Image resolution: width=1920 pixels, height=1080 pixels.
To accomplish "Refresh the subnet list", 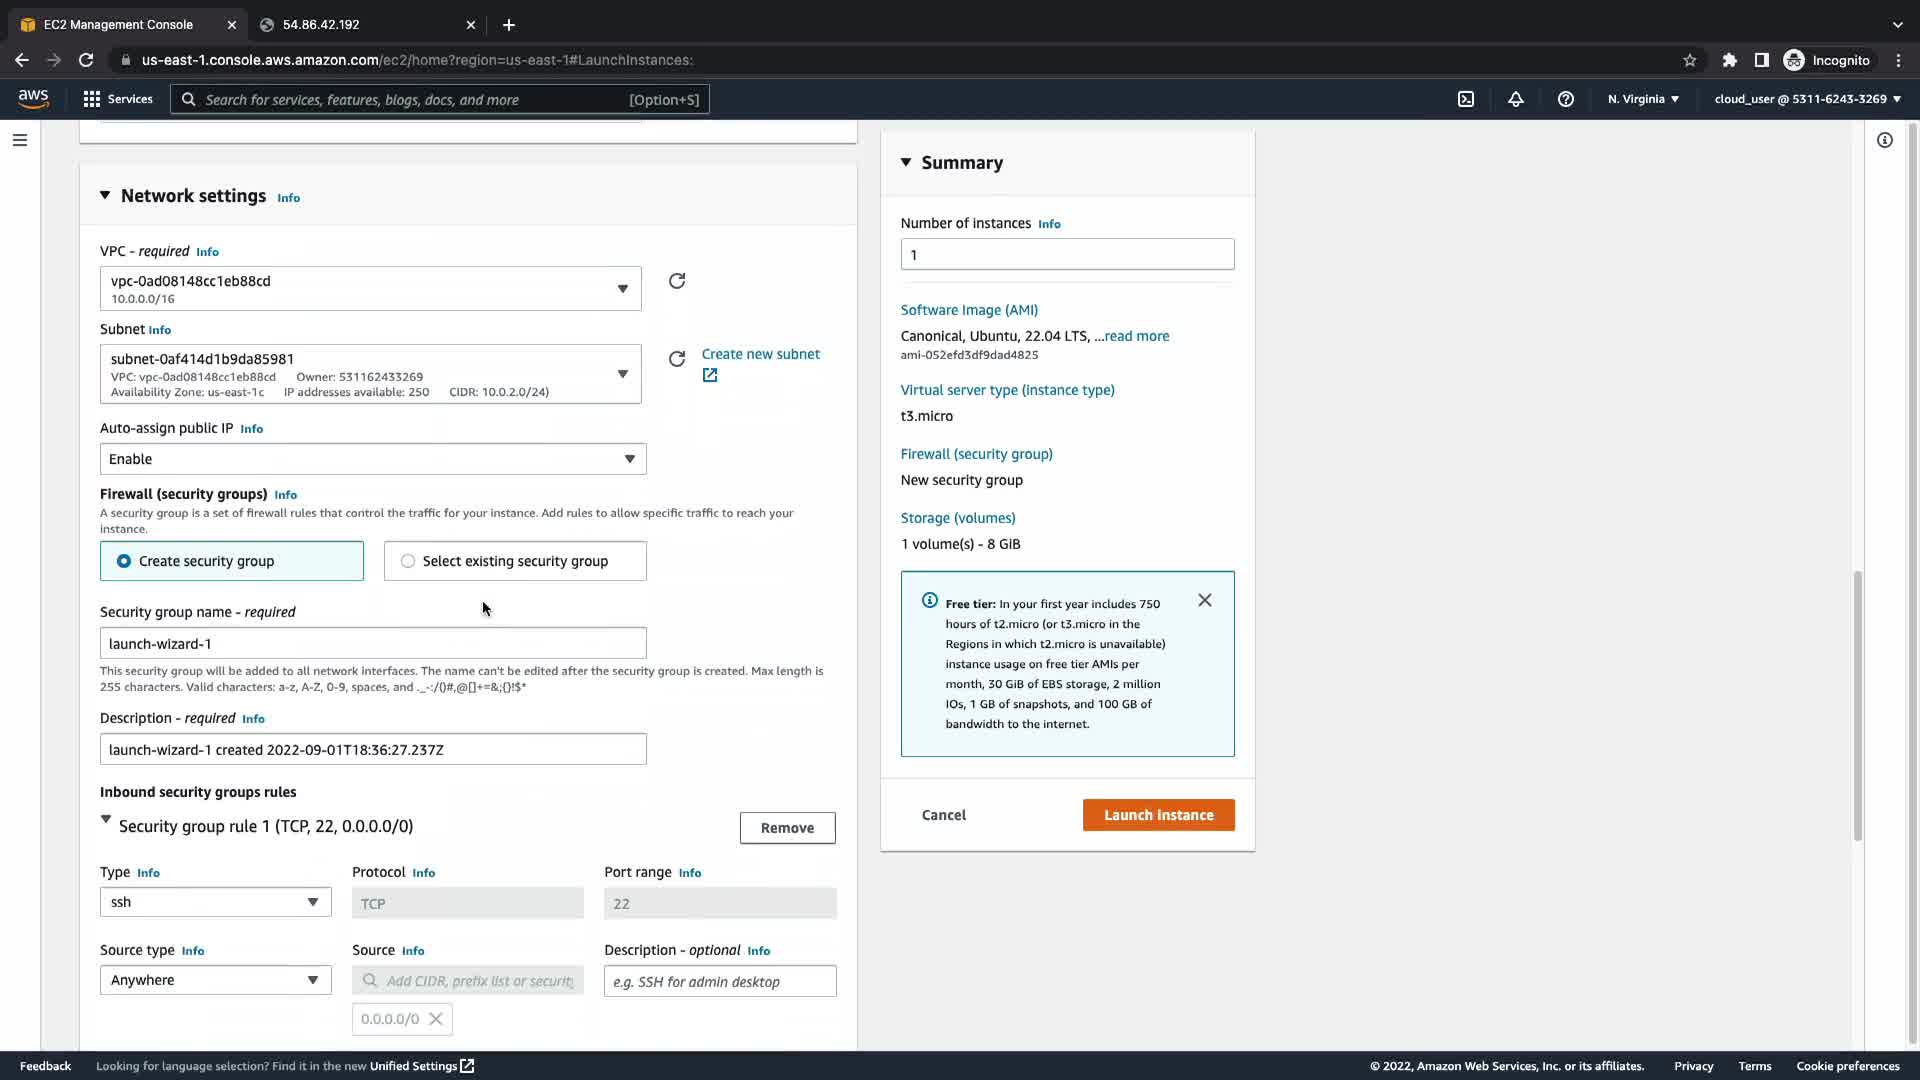I will click(x=677, y=359).
